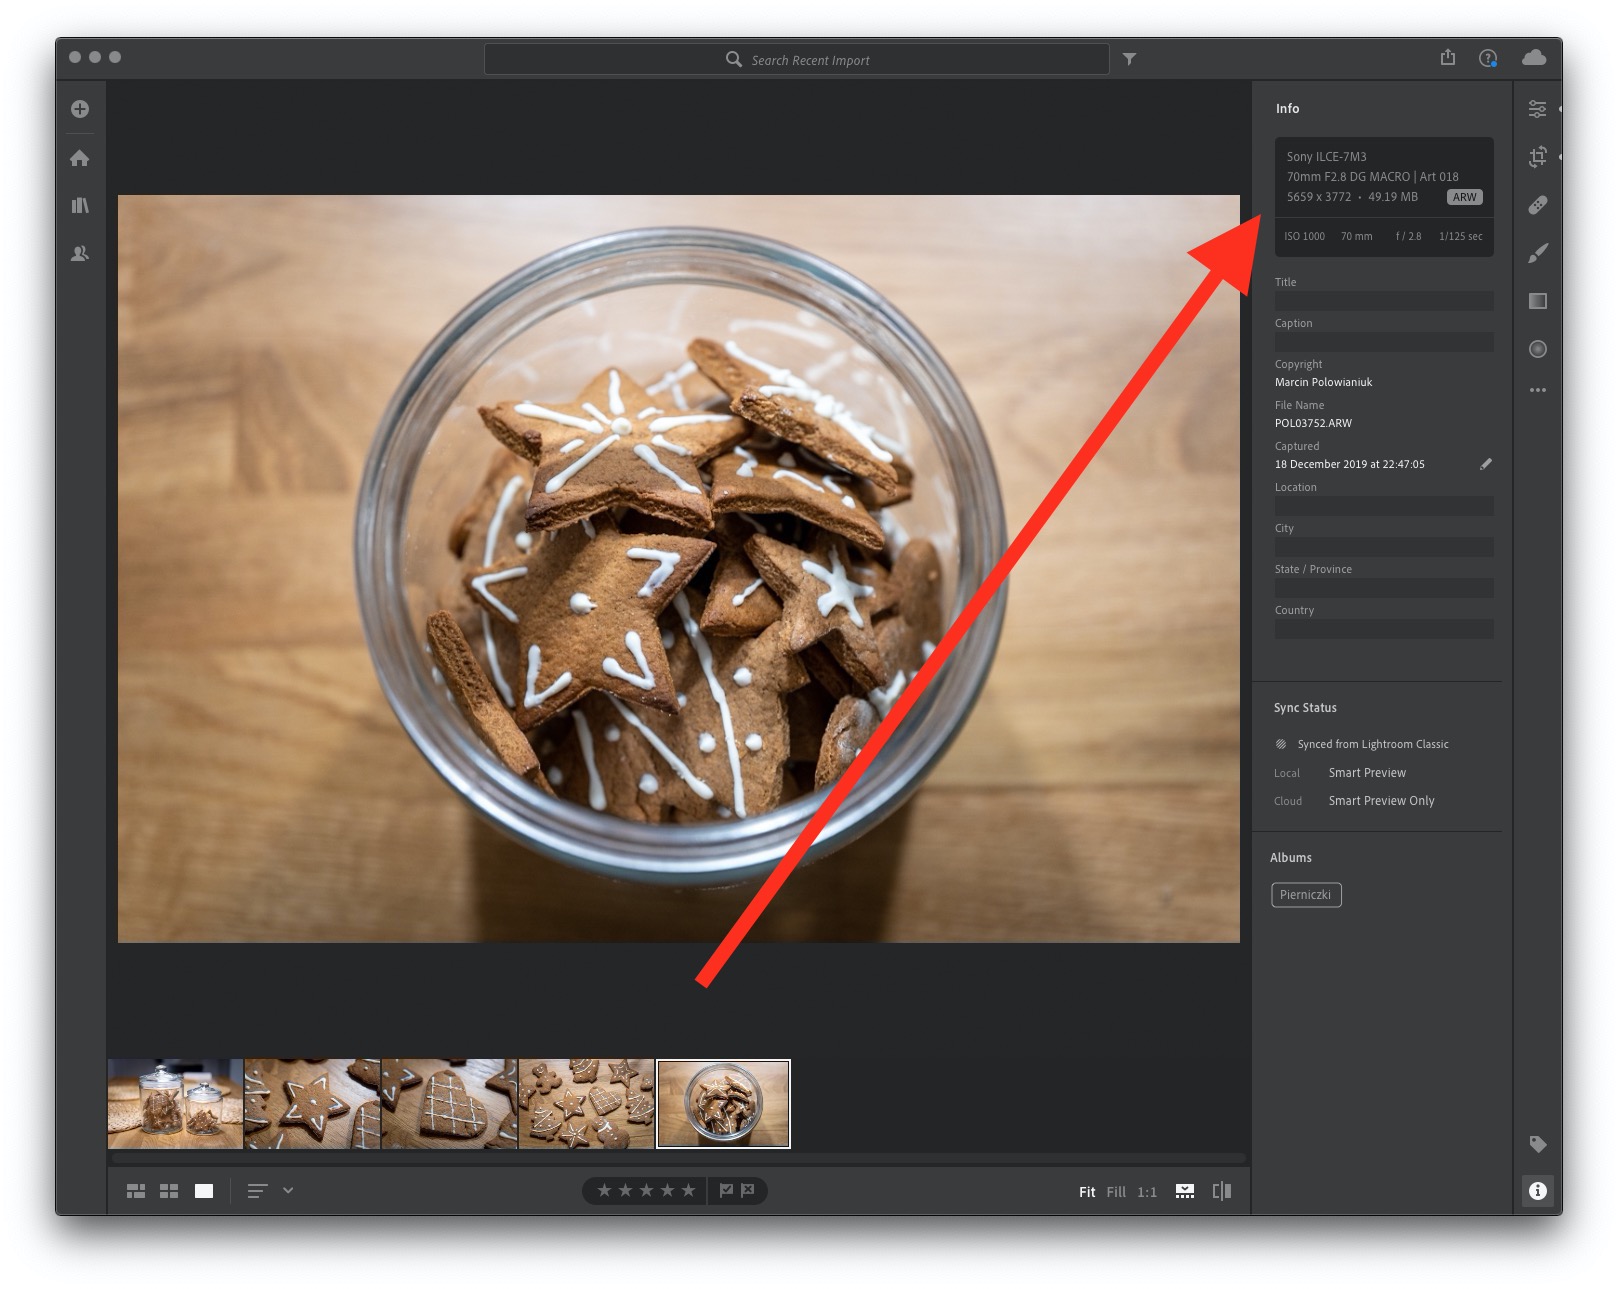Screen dimensions: 1618x1289
Task: Switch to Detail single-photo view
Action: [x=204, y=1191]
